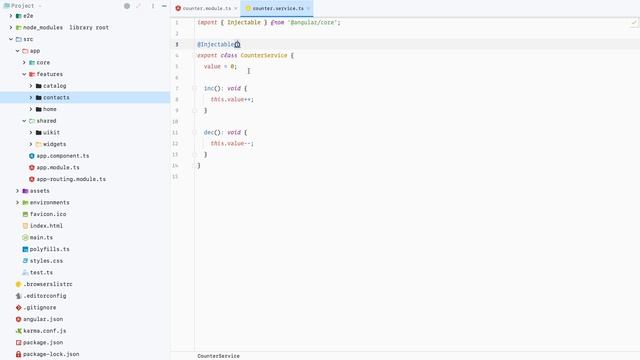640x360 pixels.
Task: Click the app.component.ts file icon
Action: pyautogui.click(x=32, y=156)
